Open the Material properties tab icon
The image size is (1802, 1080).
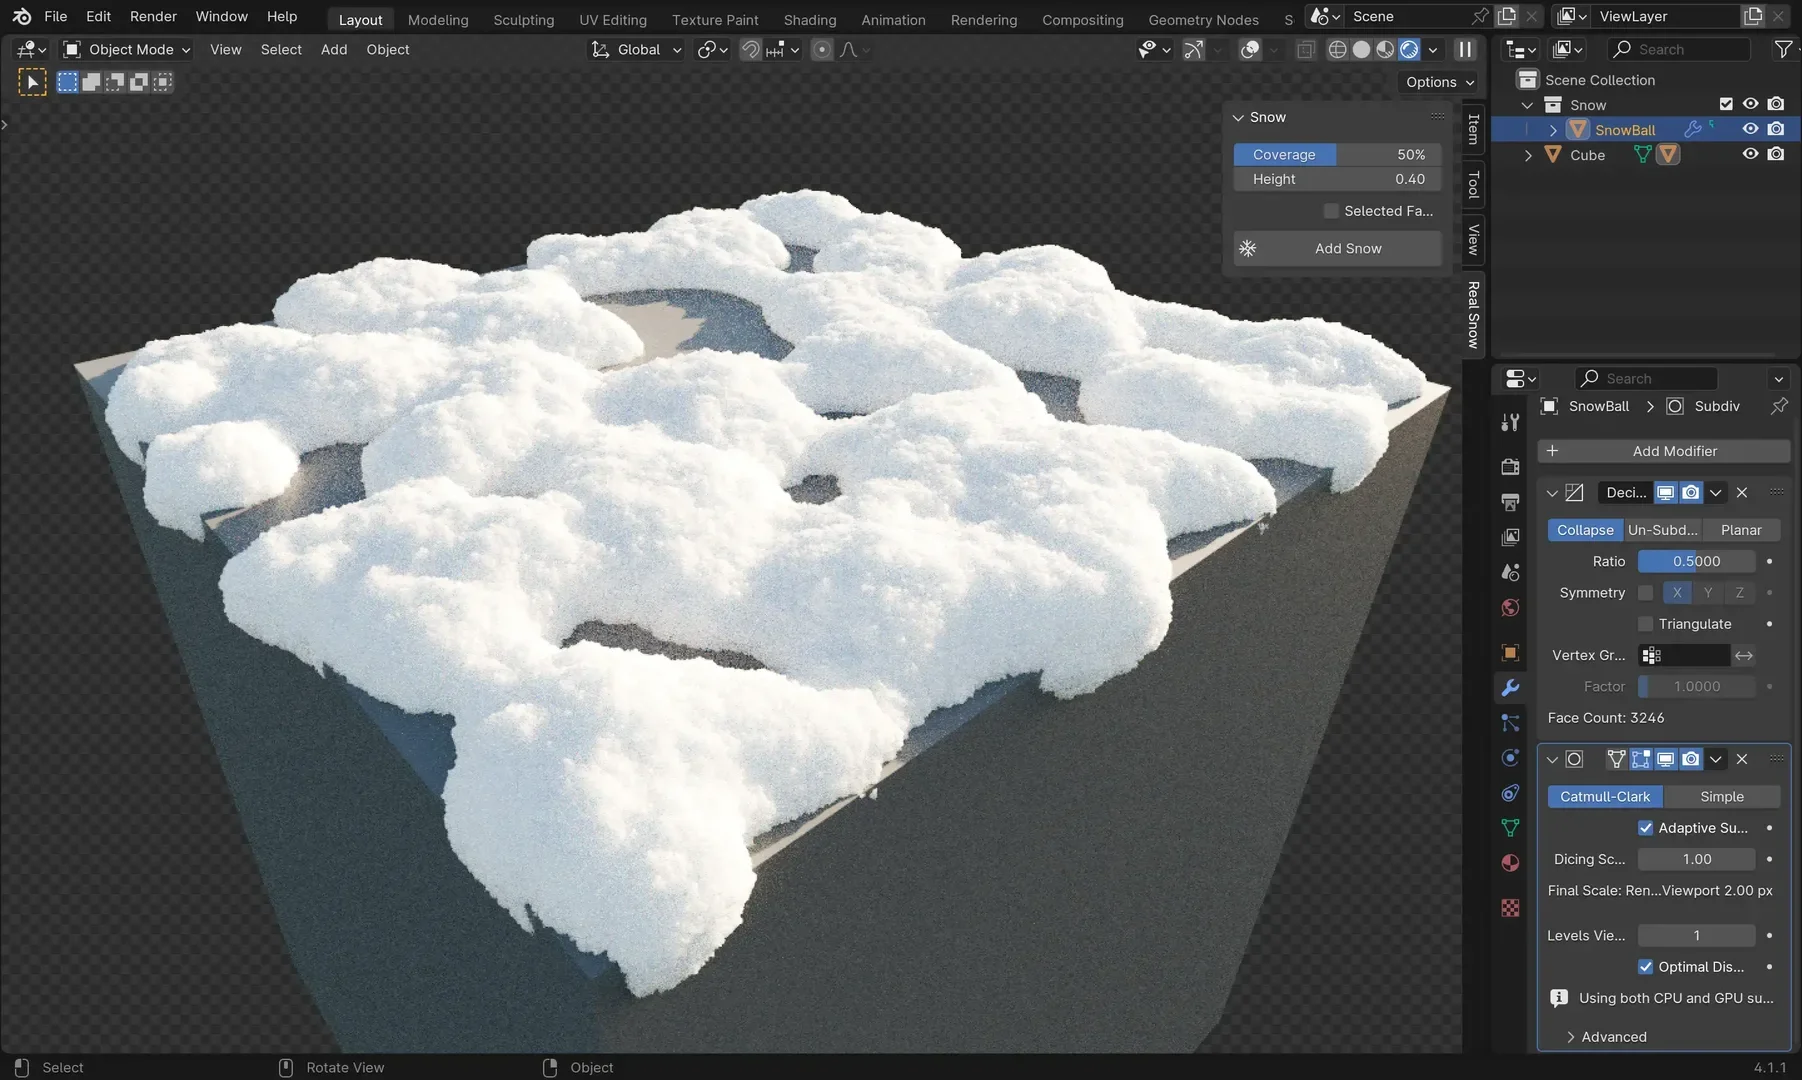pyautogui.click(x=1510, y=863)
